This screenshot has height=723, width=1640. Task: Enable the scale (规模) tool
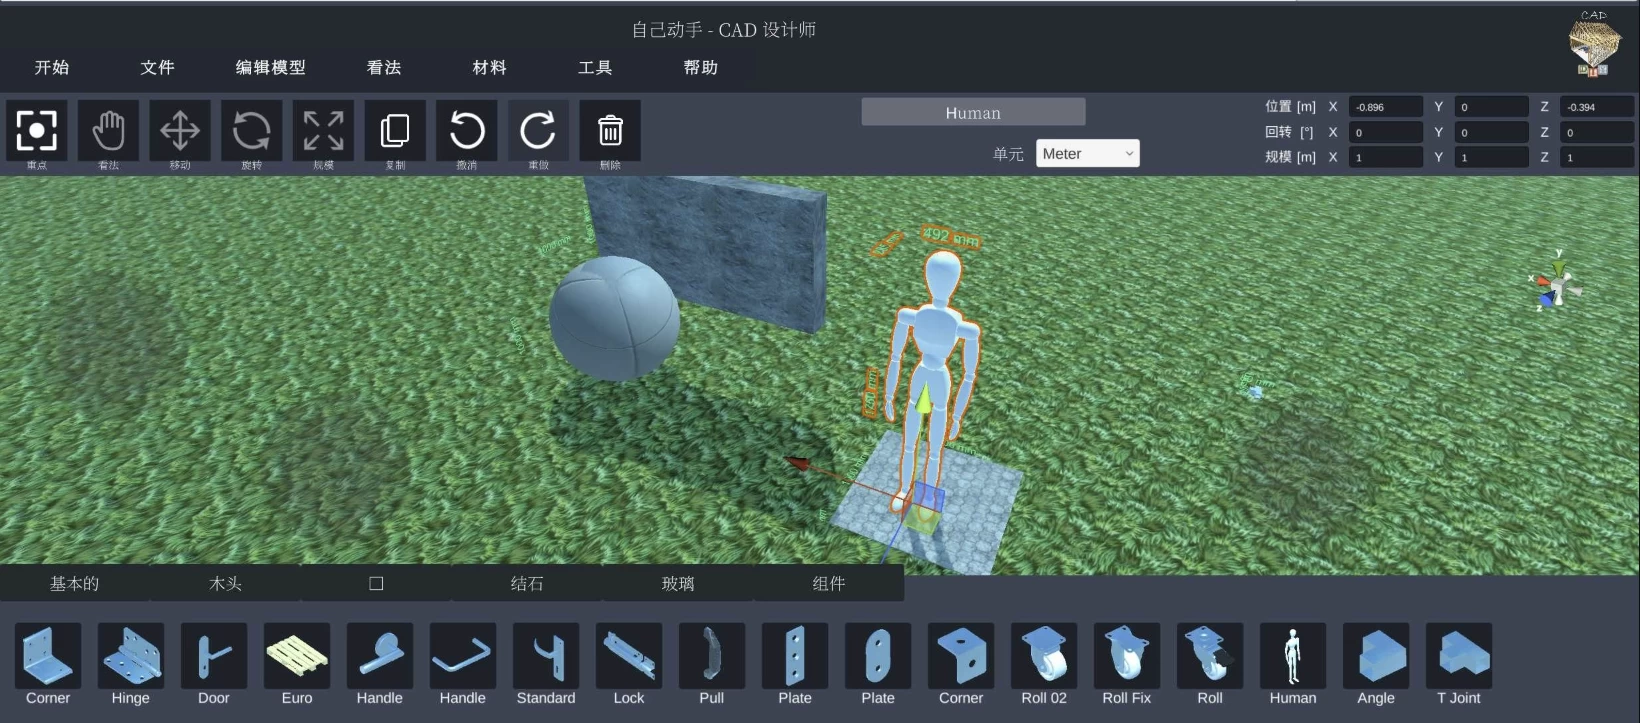(323, 131)
